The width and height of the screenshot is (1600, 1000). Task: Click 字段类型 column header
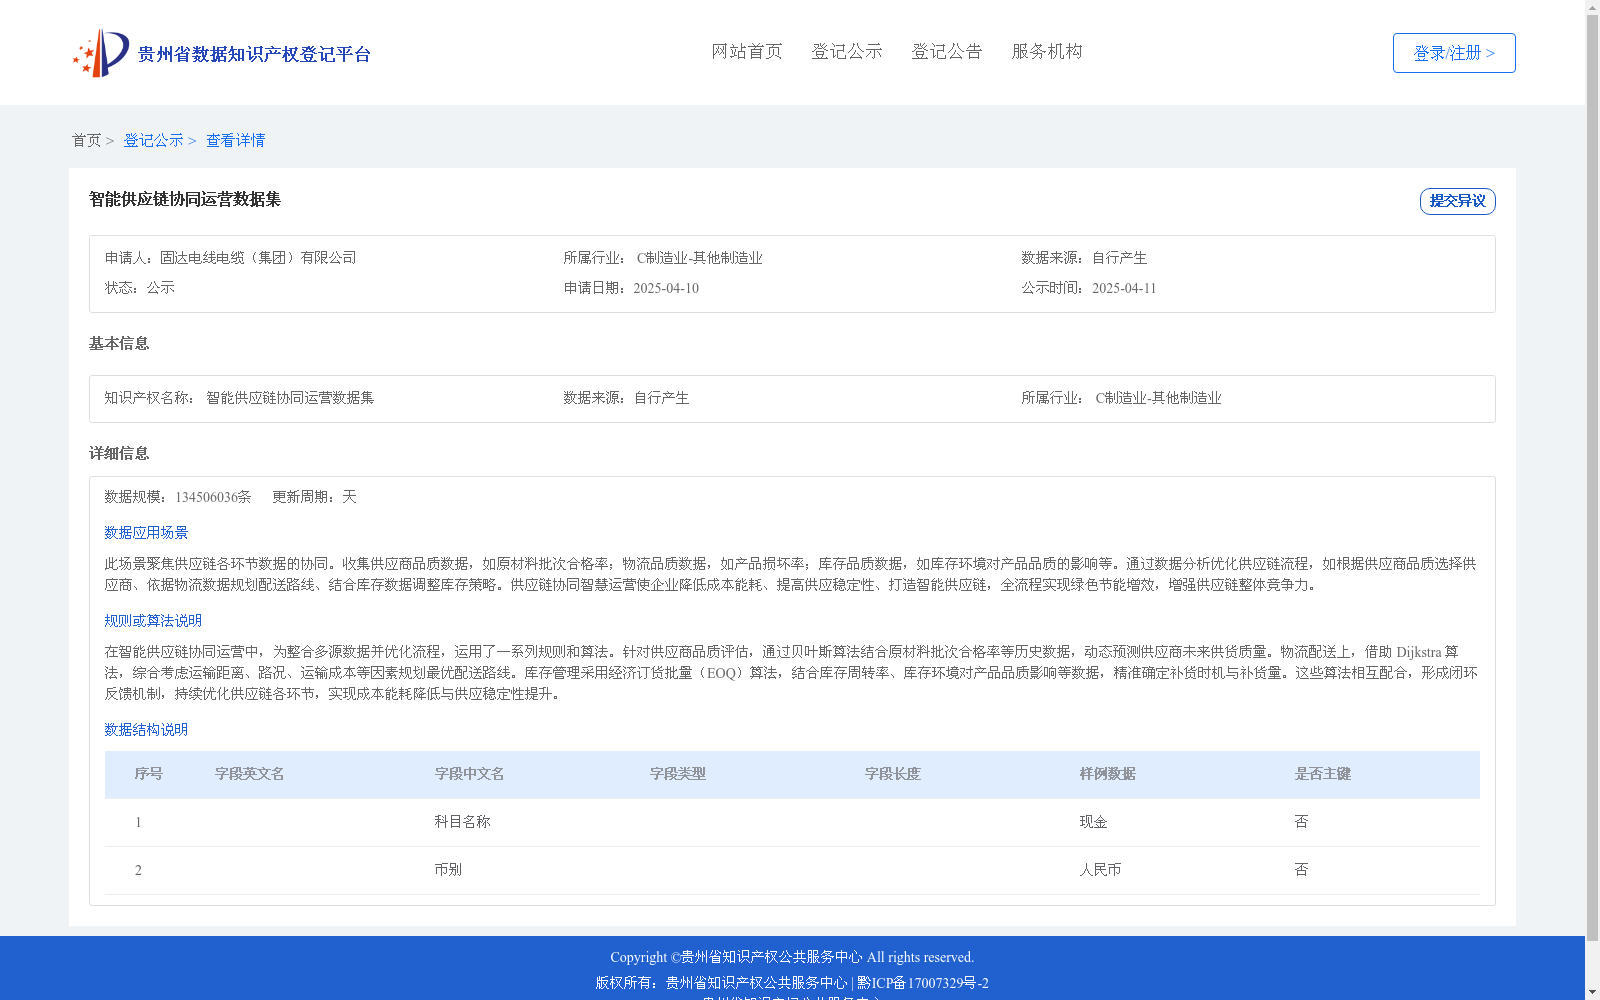point(678,774)
